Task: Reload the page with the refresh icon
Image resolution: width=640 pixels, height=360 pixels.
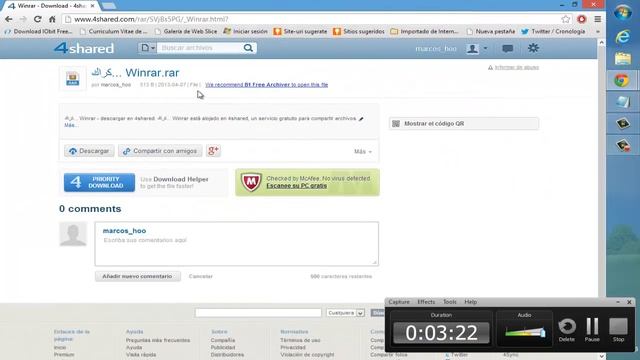Action: click(38, 19)
